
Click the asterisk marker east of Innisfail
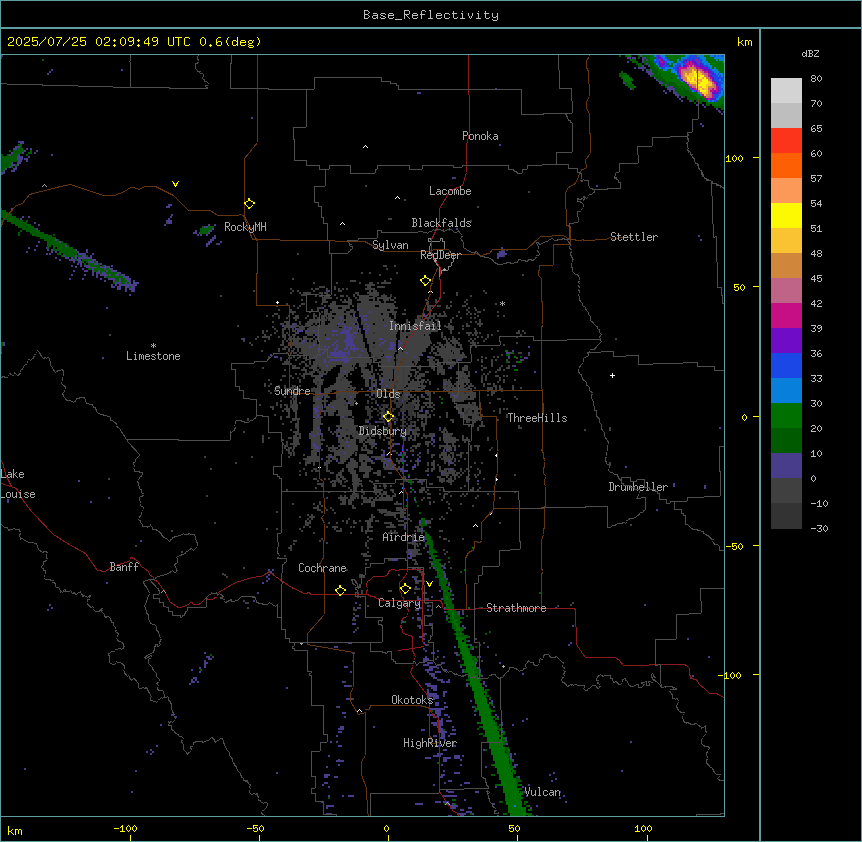(502, 303)
